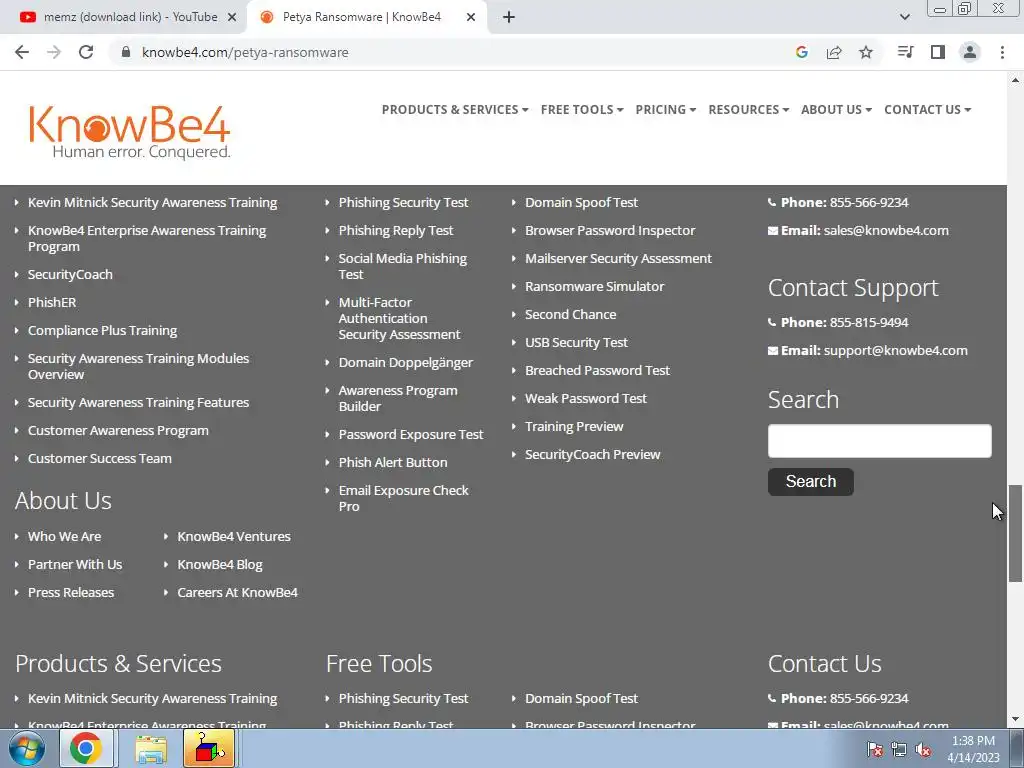Viewport: 1024px width, 768px height.
Task: Open Weak Password Test link
Action: [x=586, y=399]
